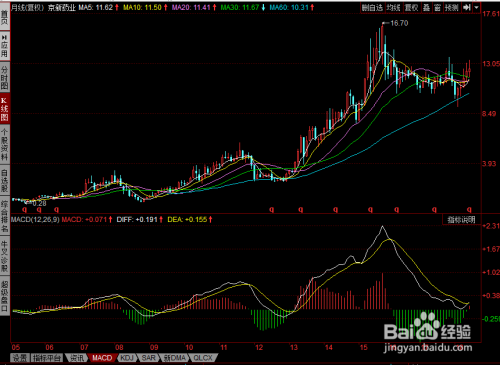Switch to 分时图 intraday chart view
Screen dimensions: 500x365
click(5, 77)
